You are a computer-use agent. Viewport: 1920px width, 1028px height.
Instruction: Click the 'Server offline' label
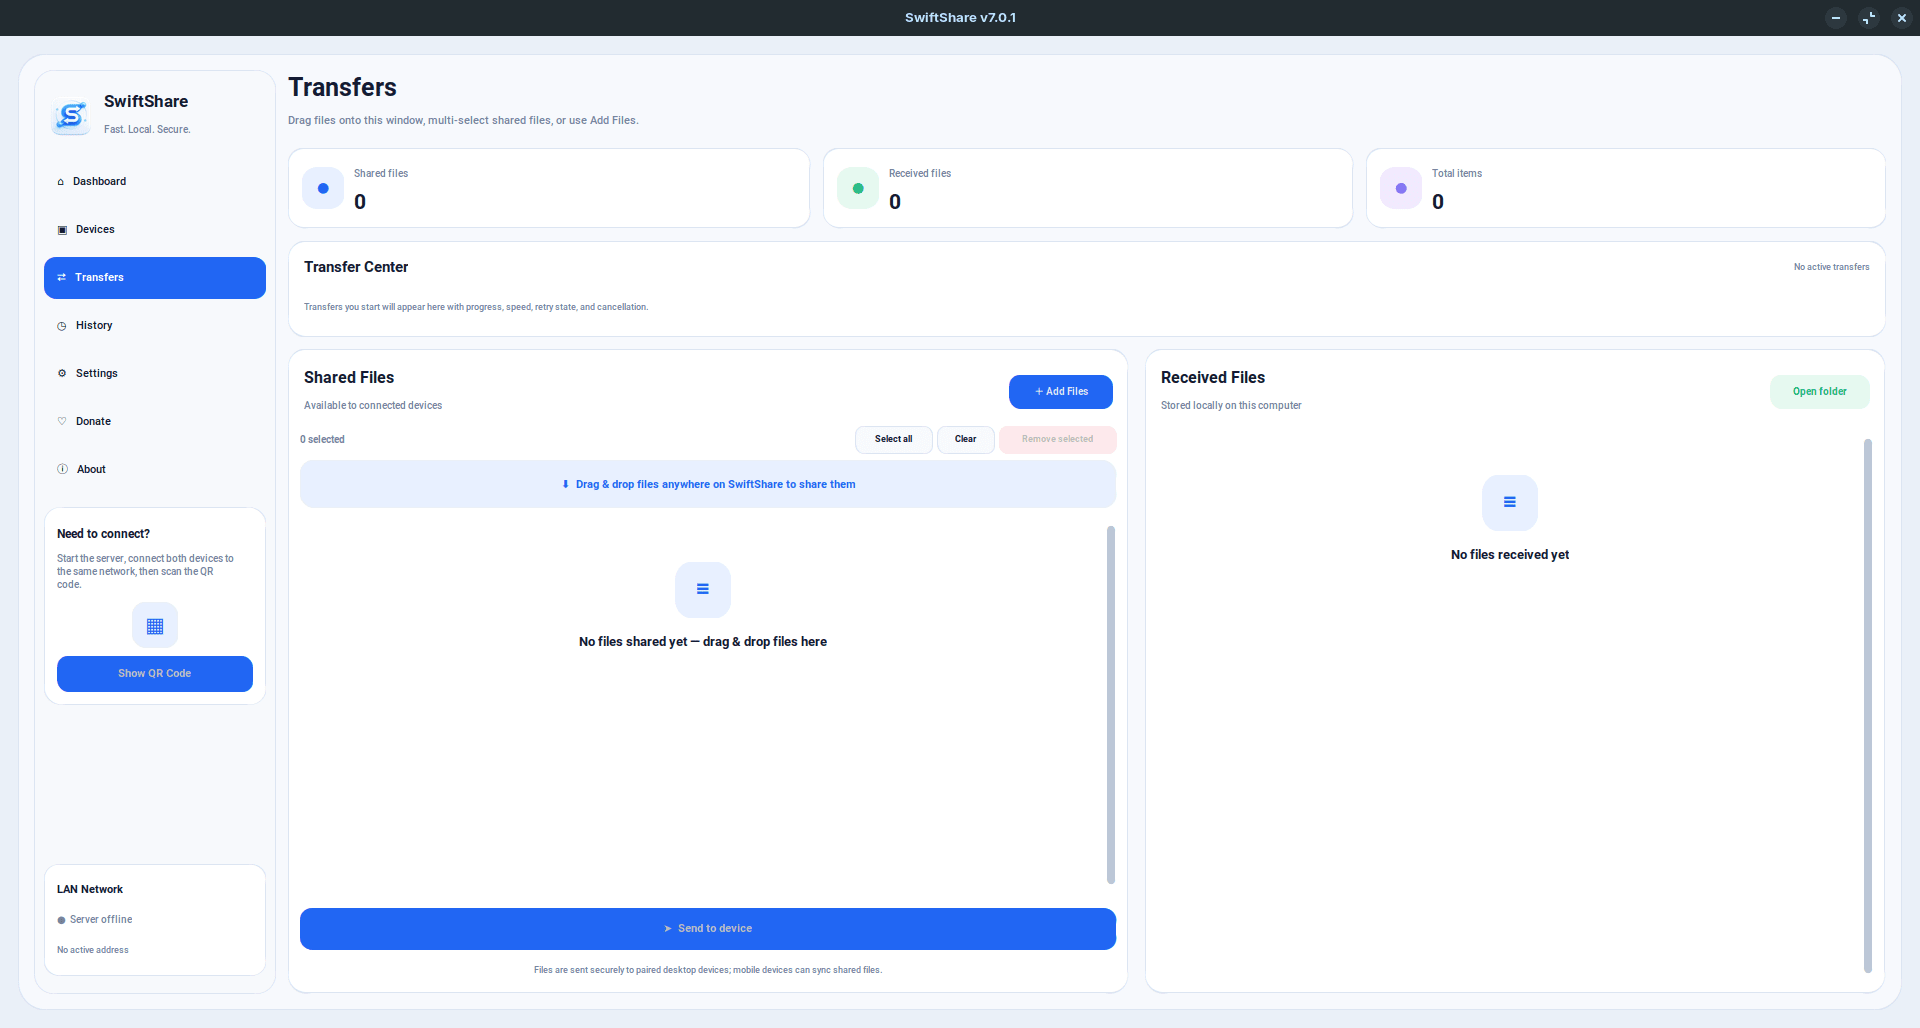coord(101,920)
